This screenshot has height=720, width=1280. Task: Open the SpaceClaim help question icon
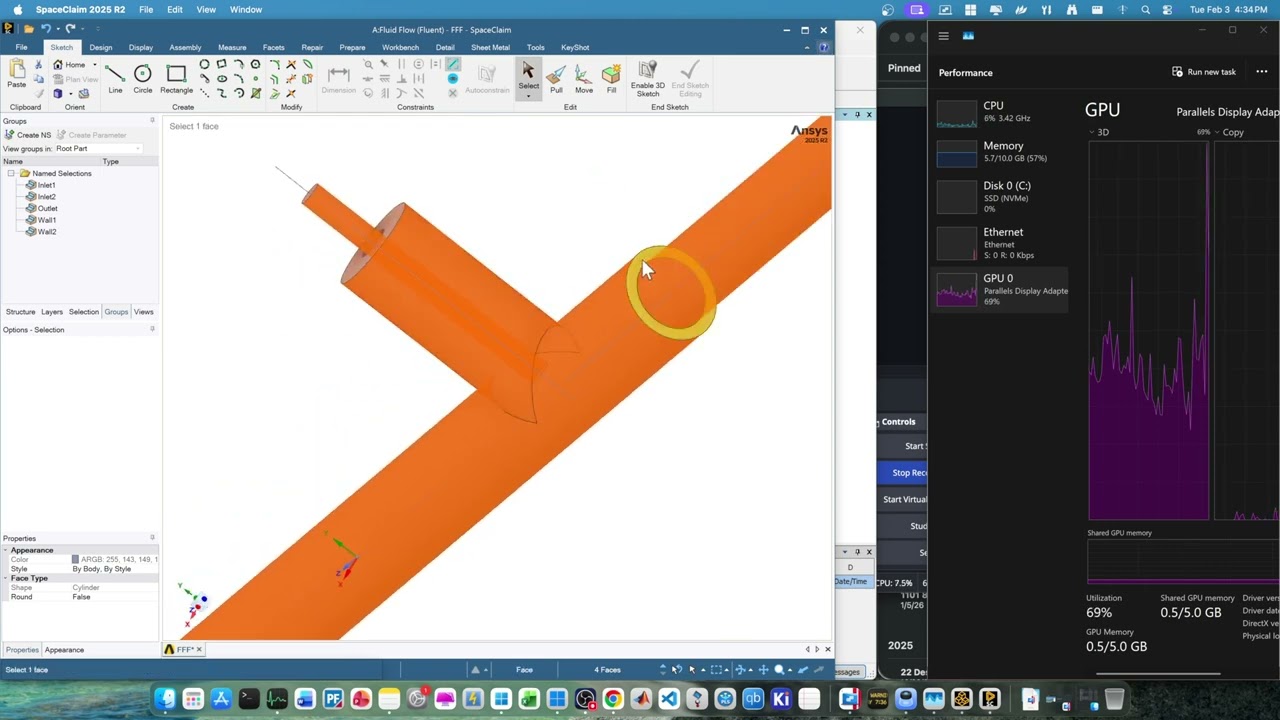pos(826,47)
